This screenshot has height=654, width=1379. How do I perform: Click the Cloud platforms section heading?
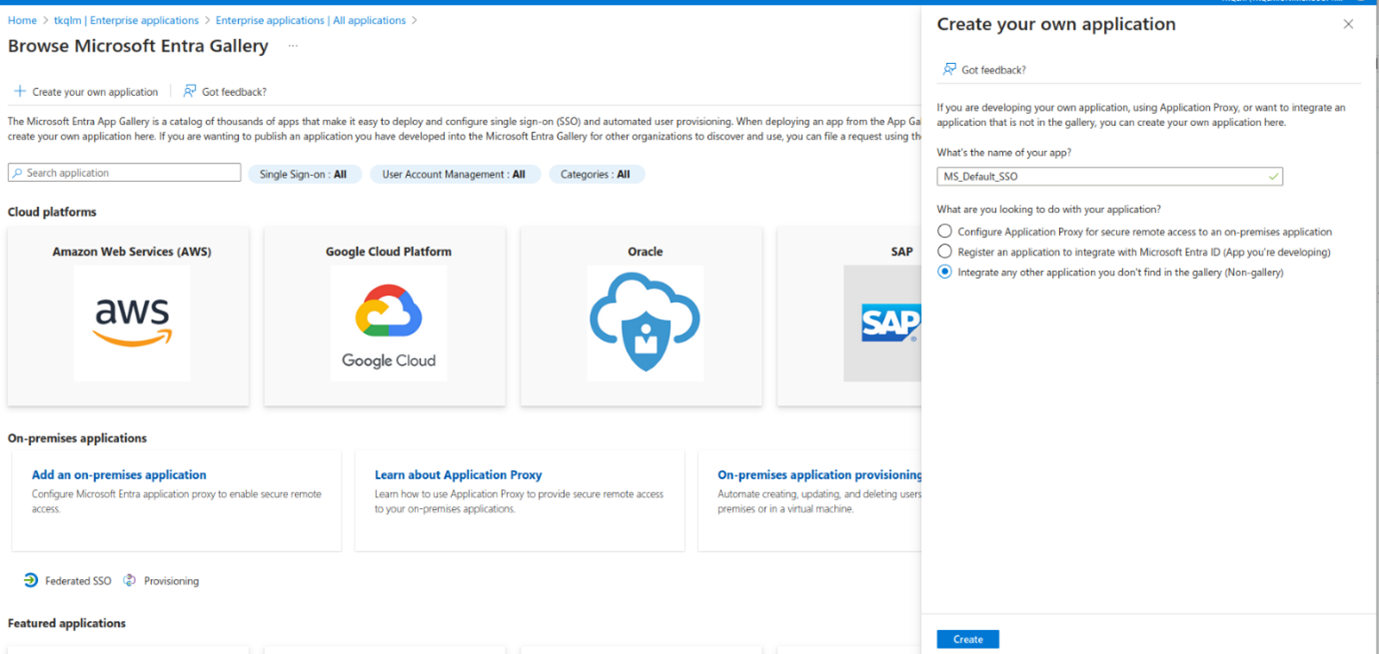(52, 212)
